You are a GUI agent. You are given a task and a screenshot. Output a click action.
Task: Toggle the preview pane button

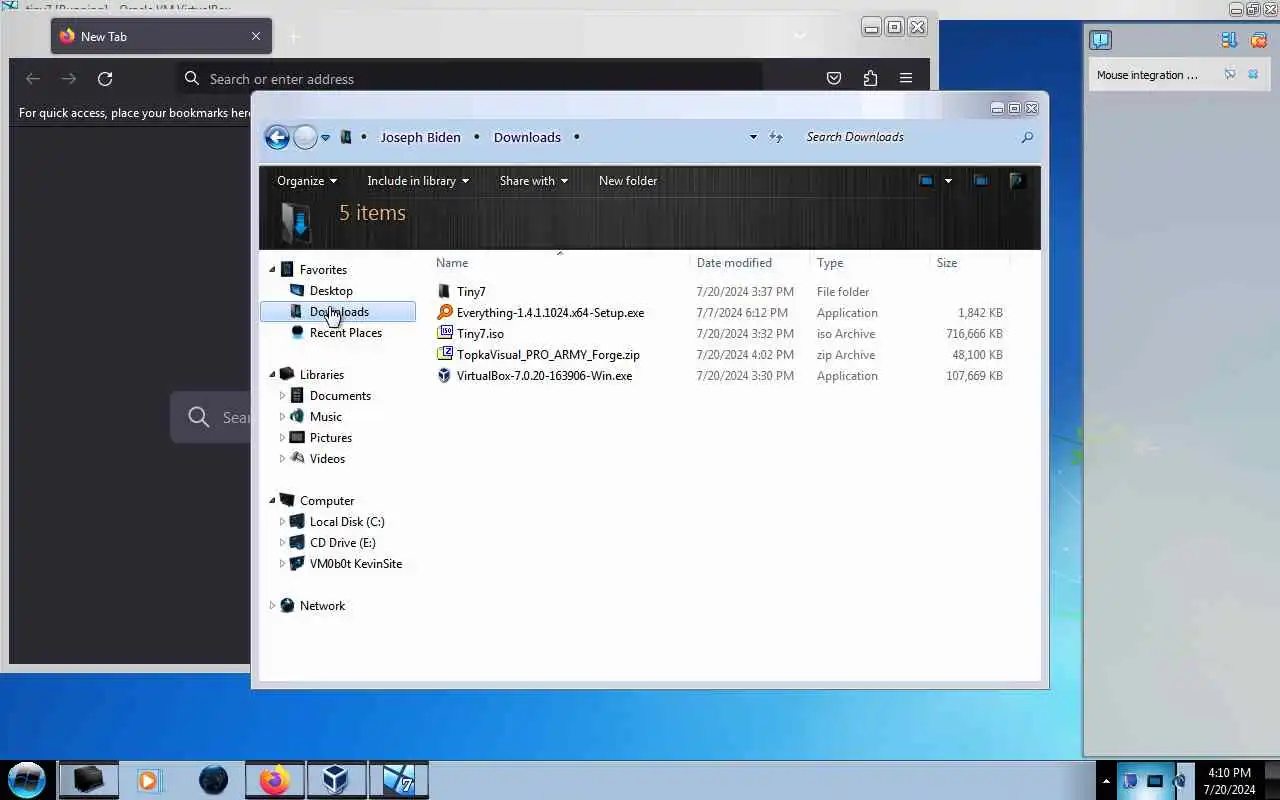point(981,181)
